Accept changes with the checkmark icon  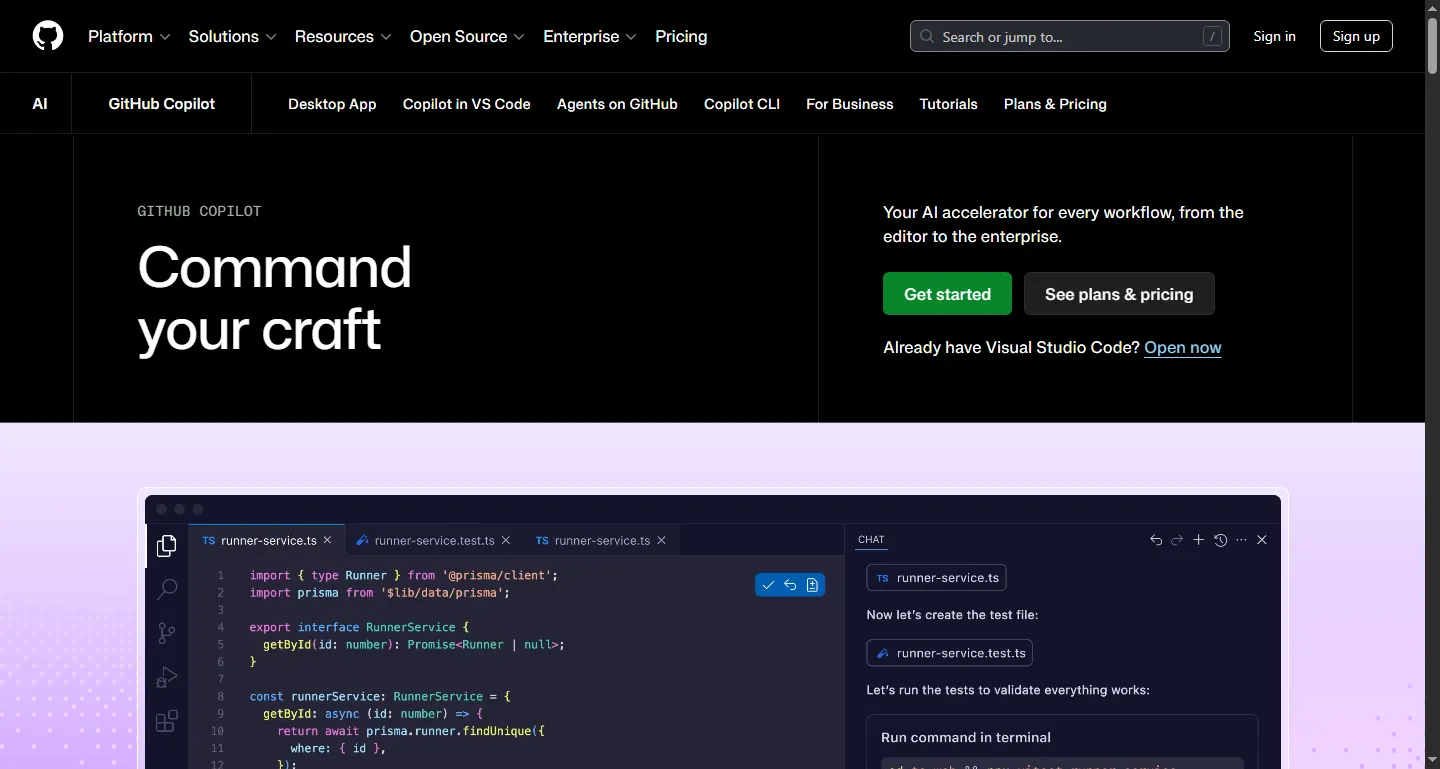pos(768,585)
